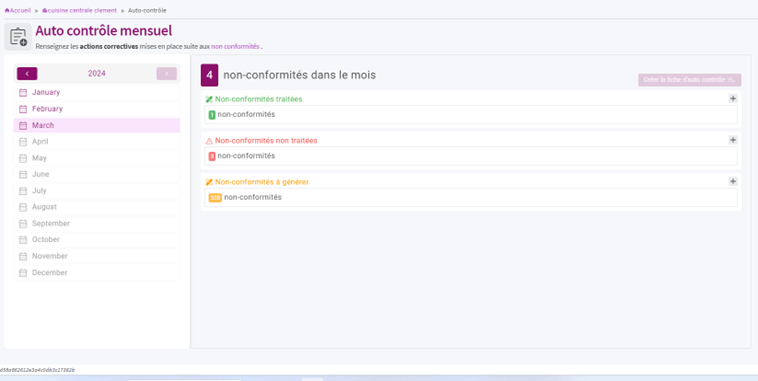This screenshot has height=381, width=758.
Task: Click the green icon beside Non-conformités traitées
Action: pyautogui.click(x=209, y=99)
